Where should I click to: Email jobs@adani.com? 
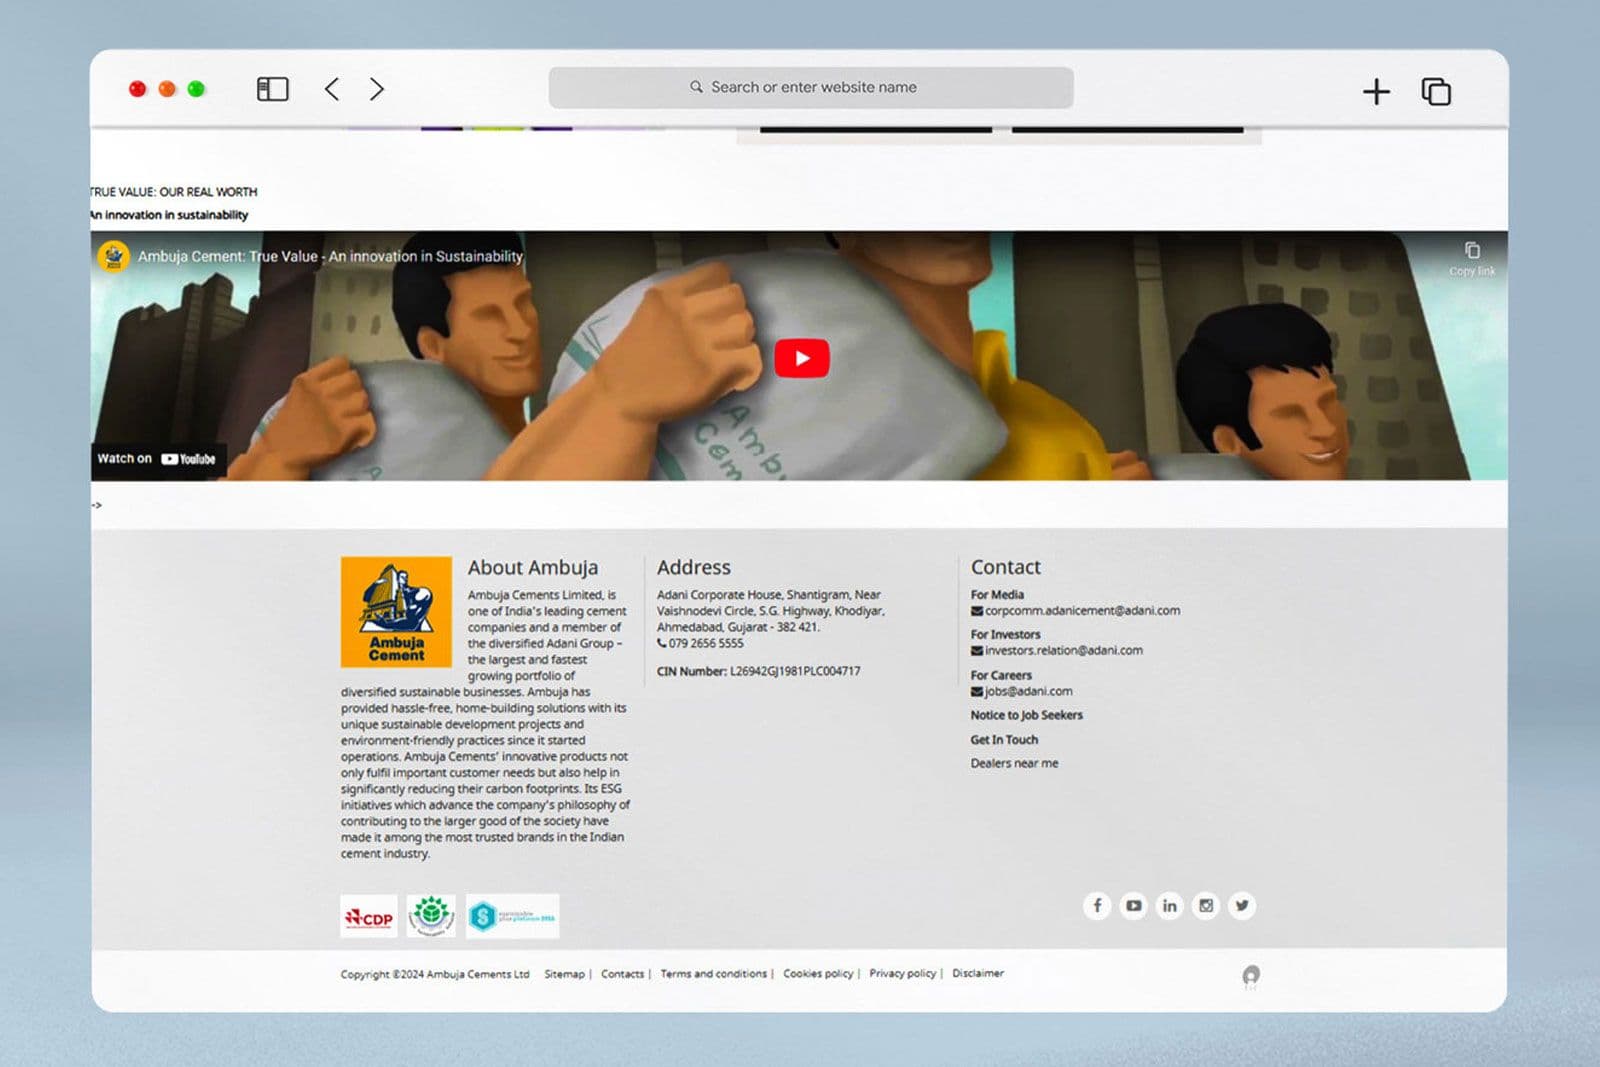click(x=1028, y=691)
